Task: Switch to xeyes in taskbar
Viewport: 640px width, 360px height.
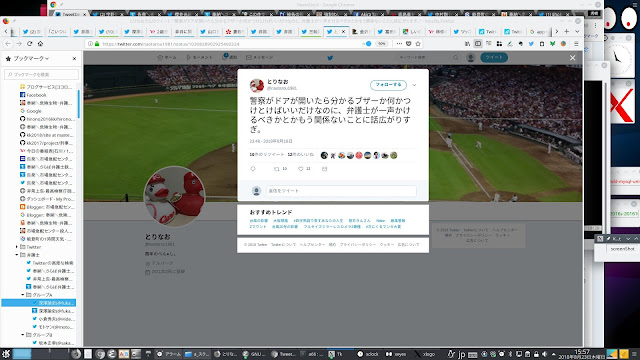Action: click(x=396, y=354)
